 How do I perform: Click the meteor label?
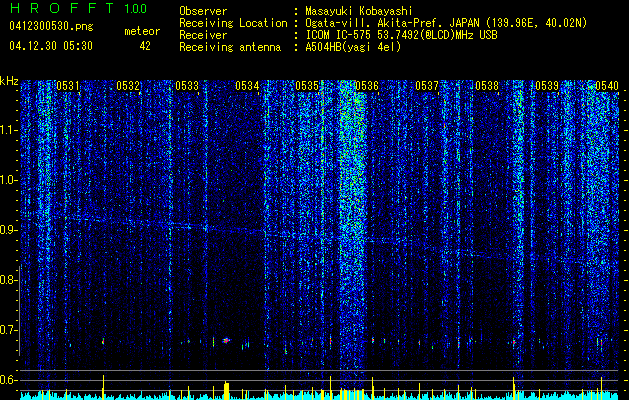tap(142, 31)
